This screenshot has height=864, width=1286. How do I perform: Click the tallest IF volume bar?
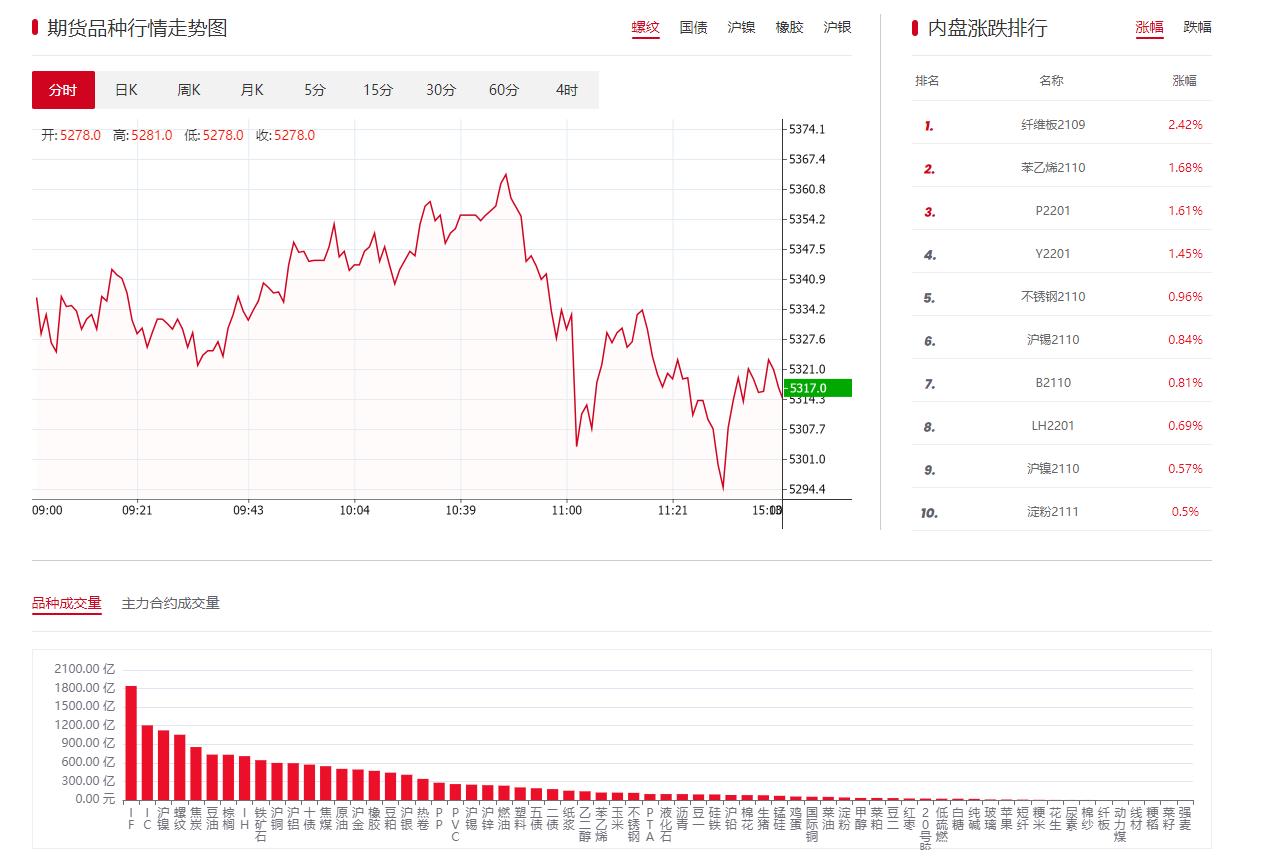coord(131,742)
